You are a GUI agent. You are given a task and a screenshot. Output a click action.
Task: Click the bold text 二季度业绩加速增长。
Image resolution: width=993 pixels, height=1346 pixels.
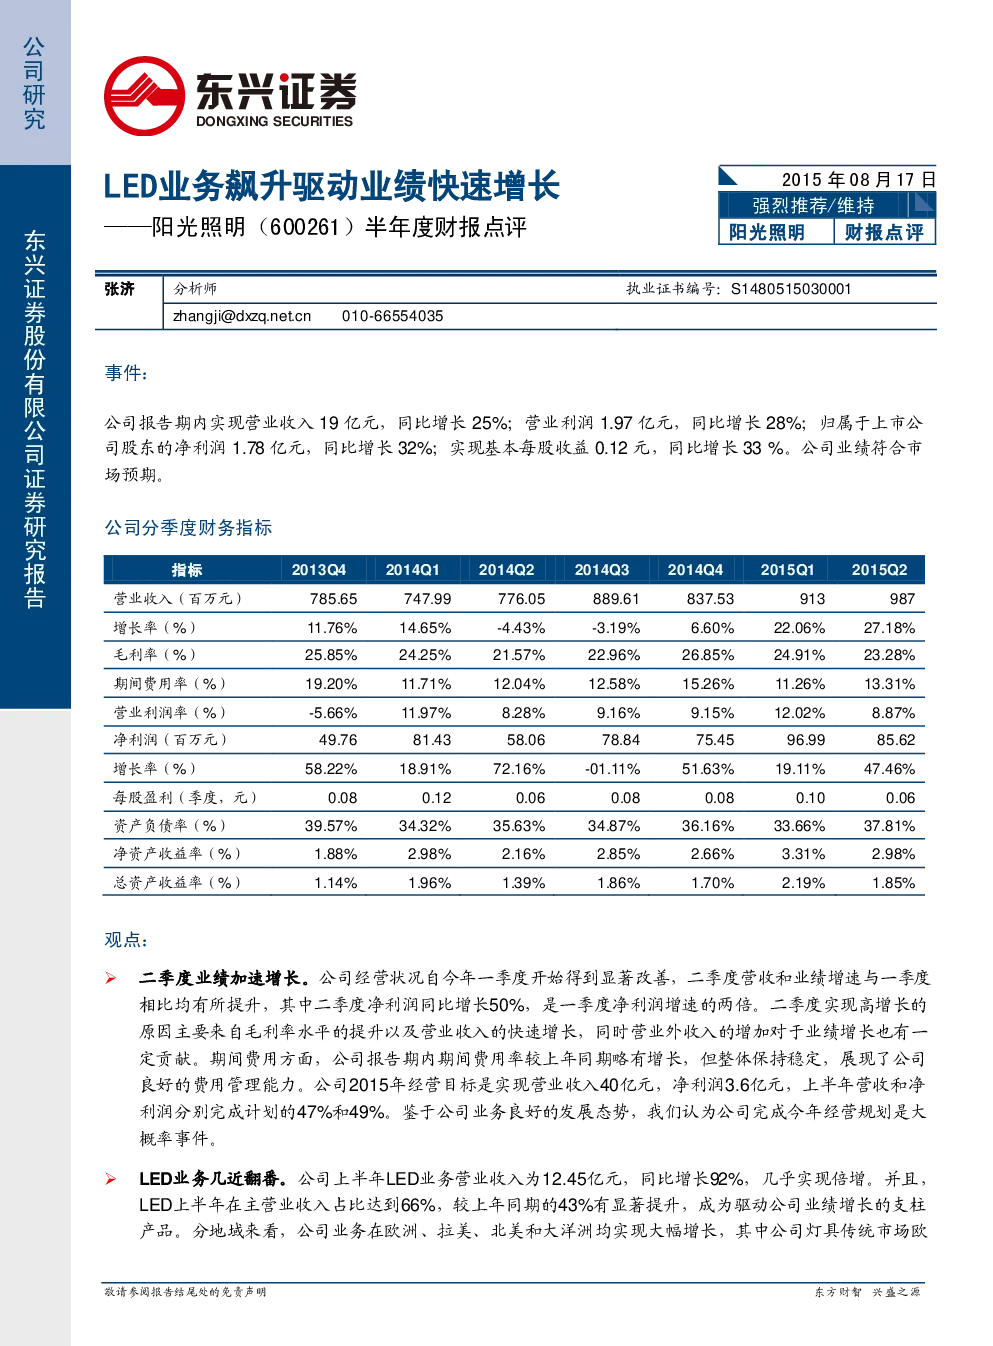point(224,977)
